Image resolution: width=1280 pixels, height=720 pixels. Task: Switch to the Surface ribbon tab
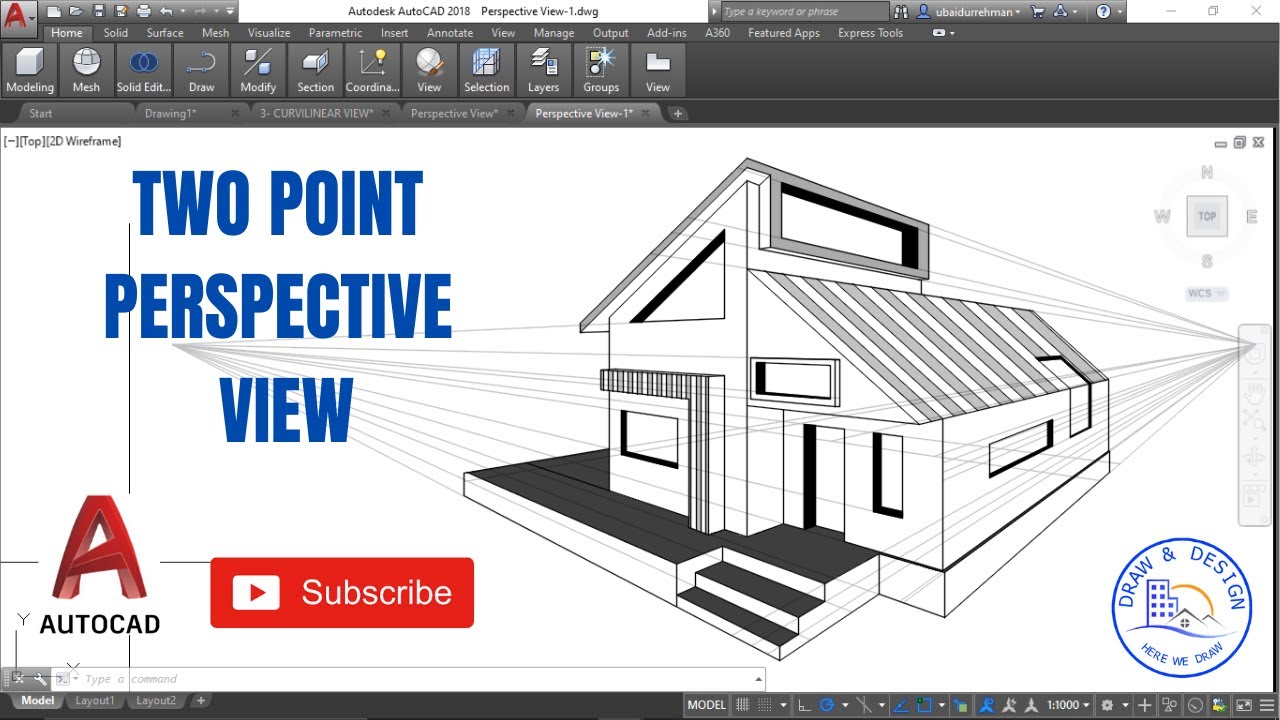[x=165, y=33]
